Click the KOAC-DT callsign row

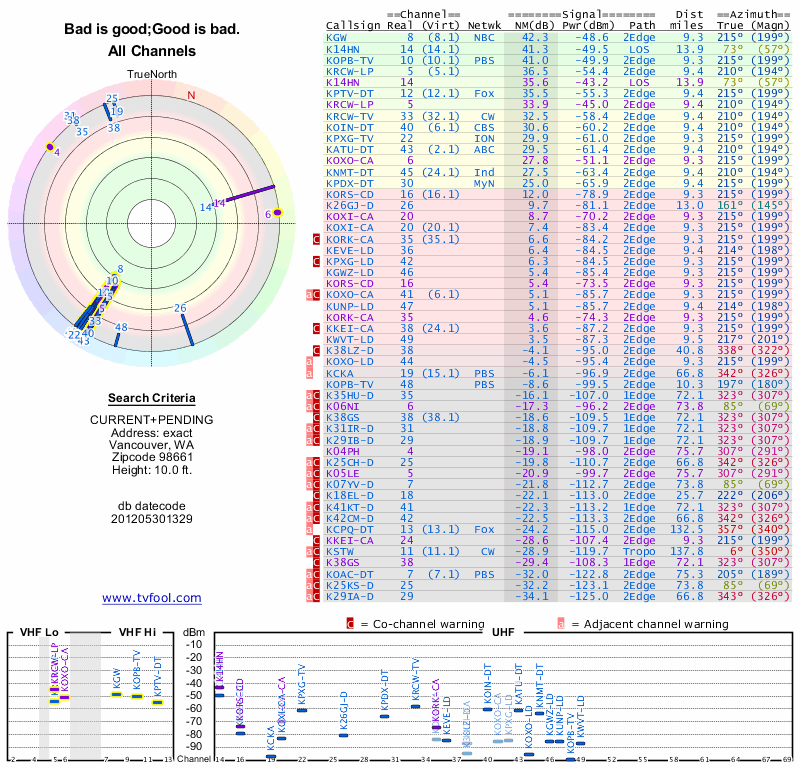[349, 574]
